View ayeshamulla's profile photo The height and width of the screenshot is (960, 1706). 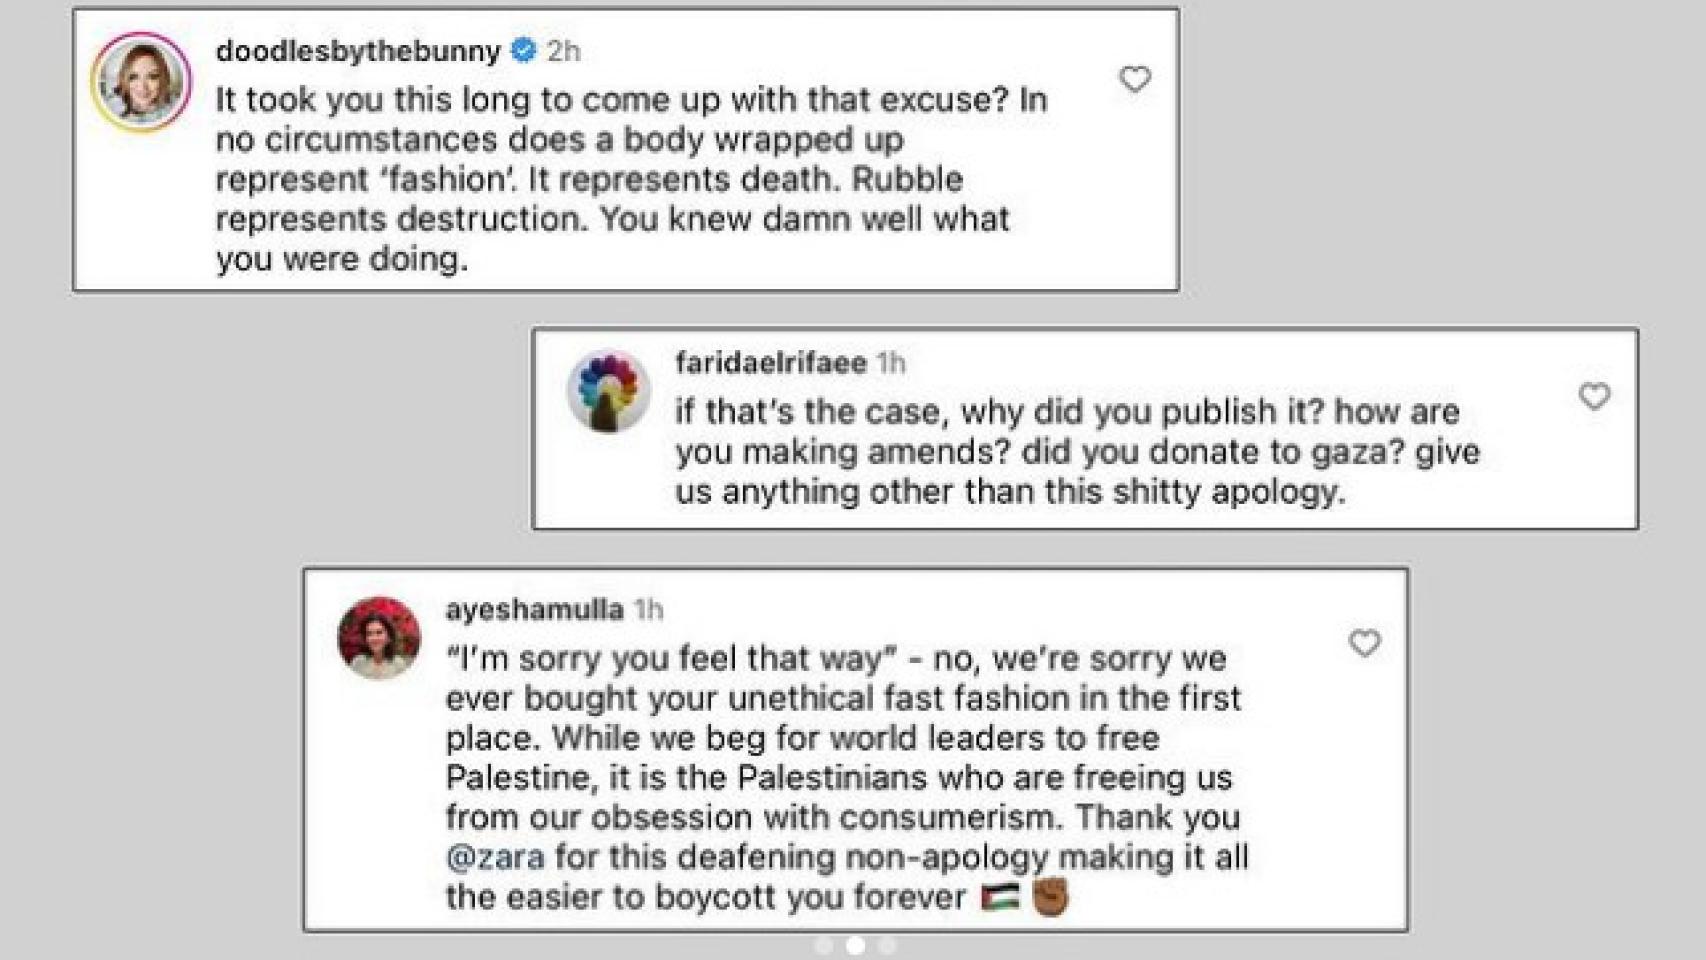coord(379,638)
